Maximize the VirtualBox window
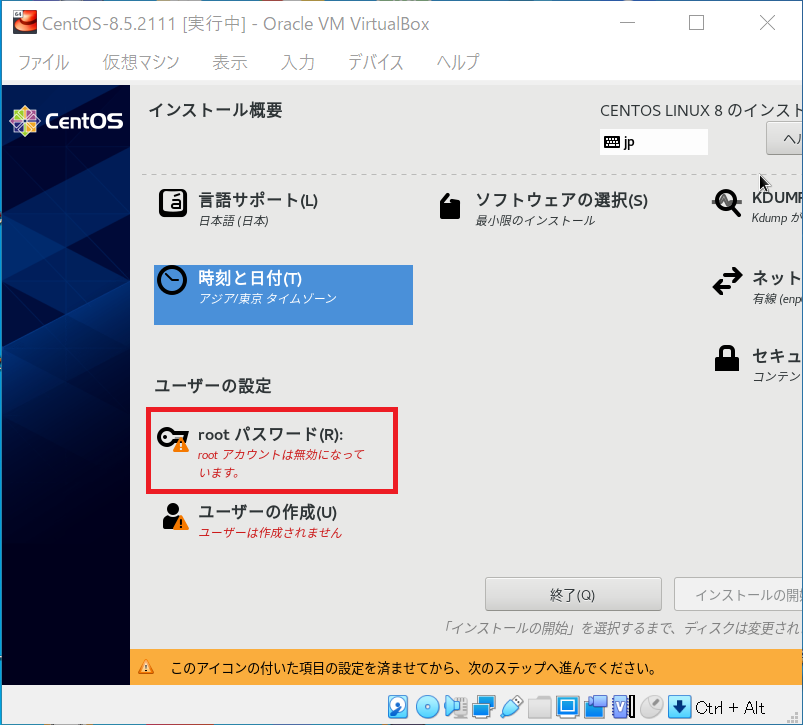803x725 pixels. tap(696, 23)
